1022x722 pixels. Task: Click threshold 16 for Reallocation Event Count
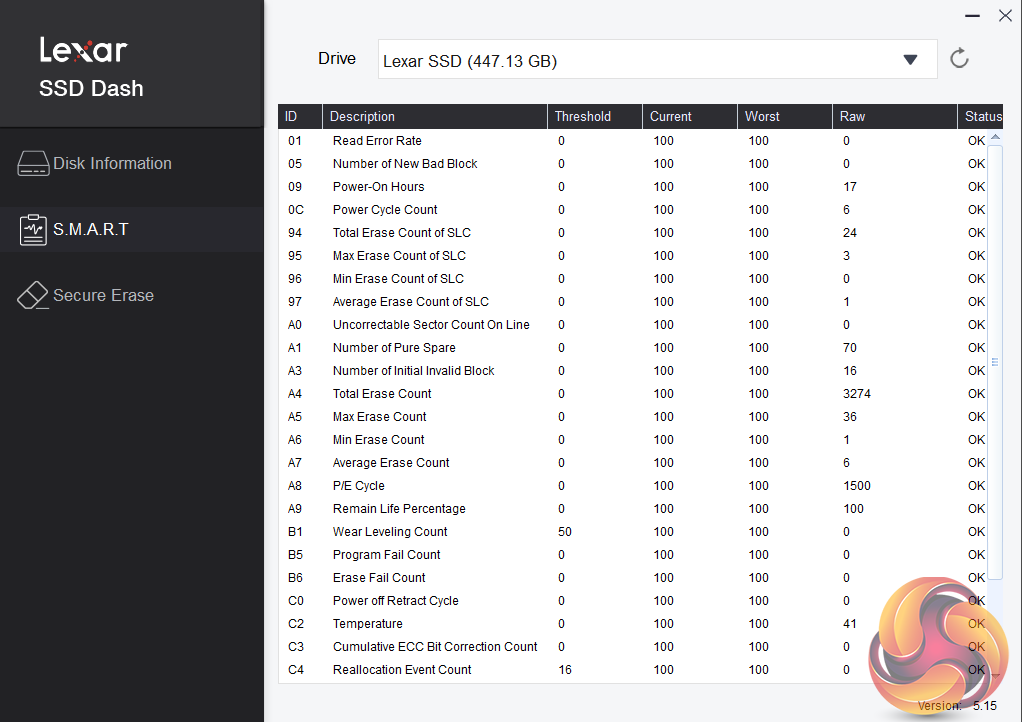coord(564,670)
